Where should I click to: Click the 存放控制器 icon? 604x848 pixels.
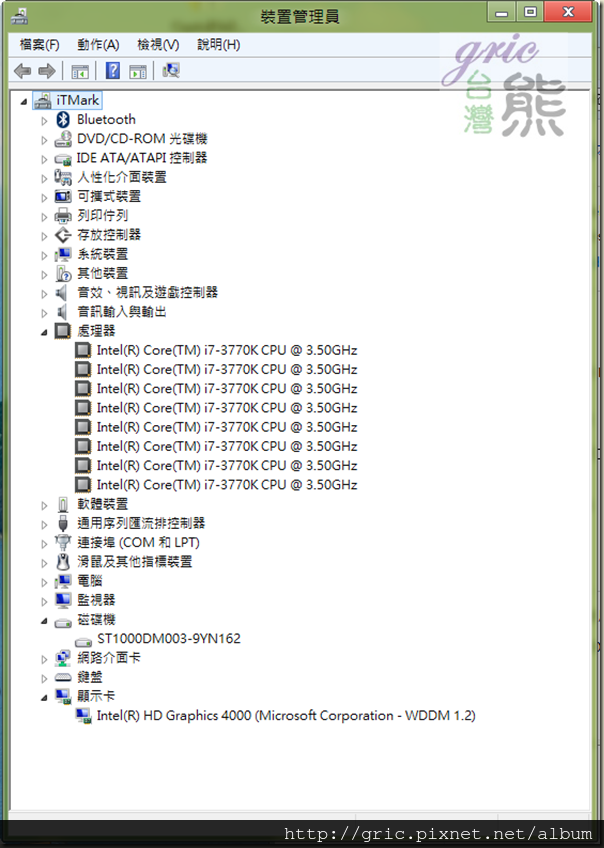(63, 235)
